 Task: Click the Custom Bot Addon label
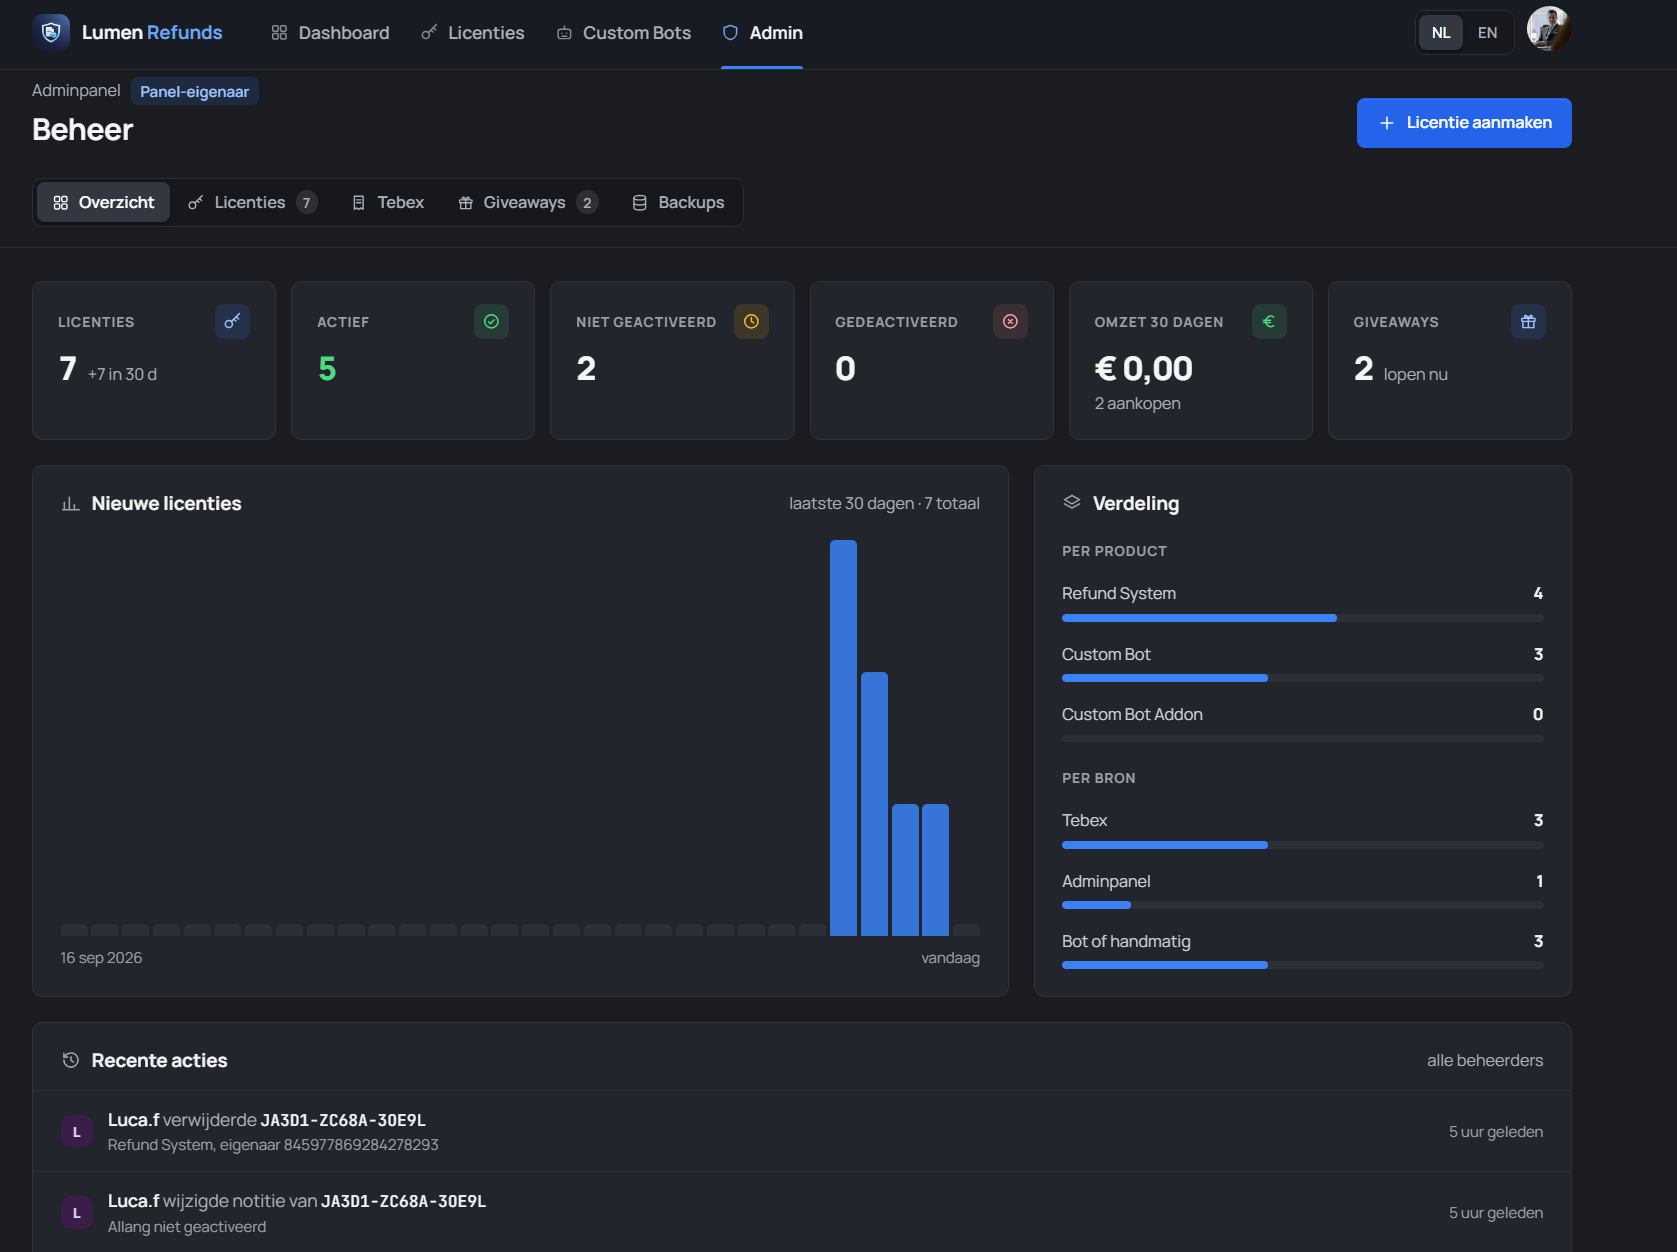point(1132,714)
